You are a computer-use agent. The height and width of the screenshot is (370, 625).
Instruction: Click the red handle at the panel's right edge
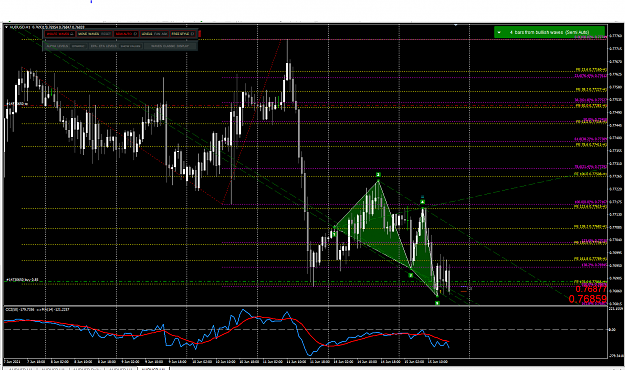pos(200,34)
